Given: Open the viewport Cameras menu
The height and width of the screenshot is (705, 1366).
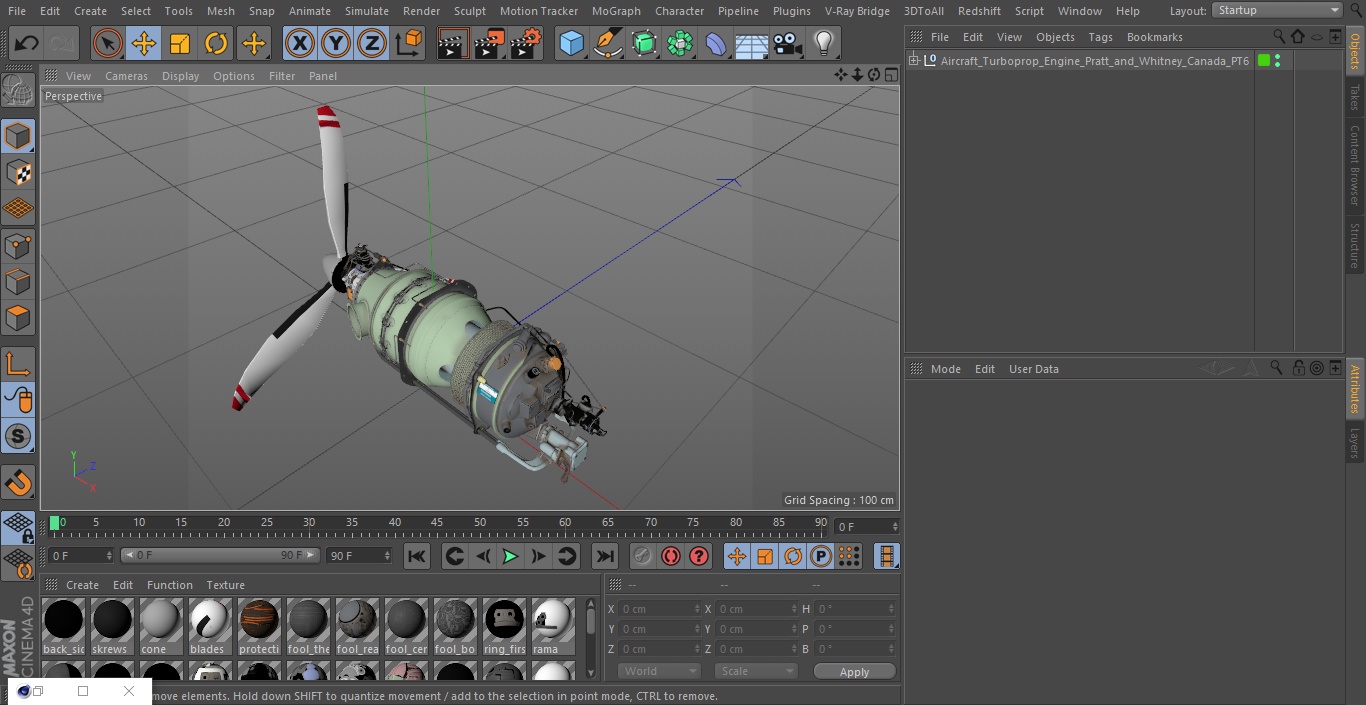Looking at the screenshot, I should click(126, 76).
